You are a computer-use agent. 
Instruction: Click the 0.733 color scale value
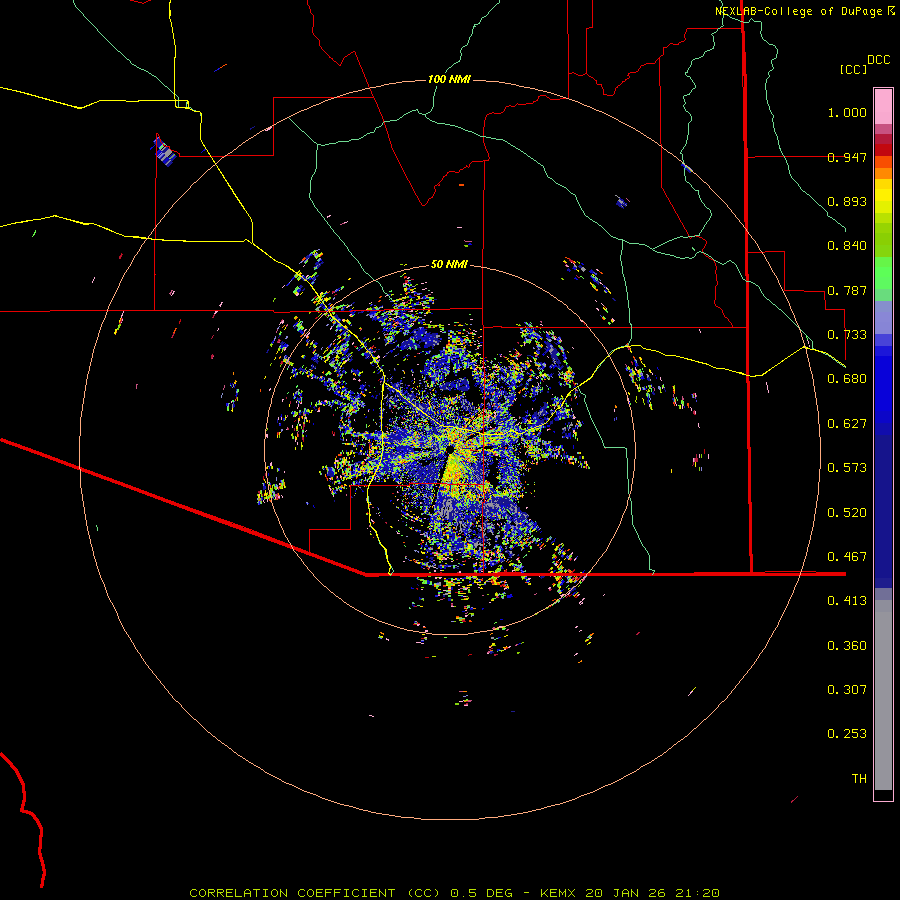point(847,335)
